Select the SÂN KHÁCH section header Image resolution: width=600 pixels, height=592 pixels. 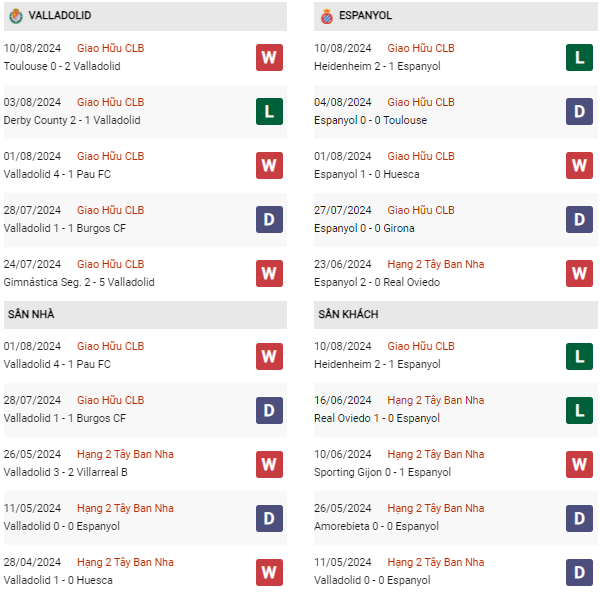(x=348, y=314)
